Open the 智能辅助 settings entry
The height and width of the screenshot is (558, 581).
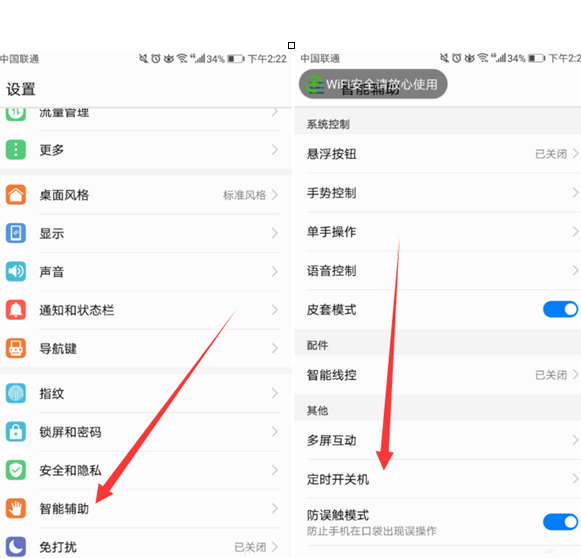[146, 508]
